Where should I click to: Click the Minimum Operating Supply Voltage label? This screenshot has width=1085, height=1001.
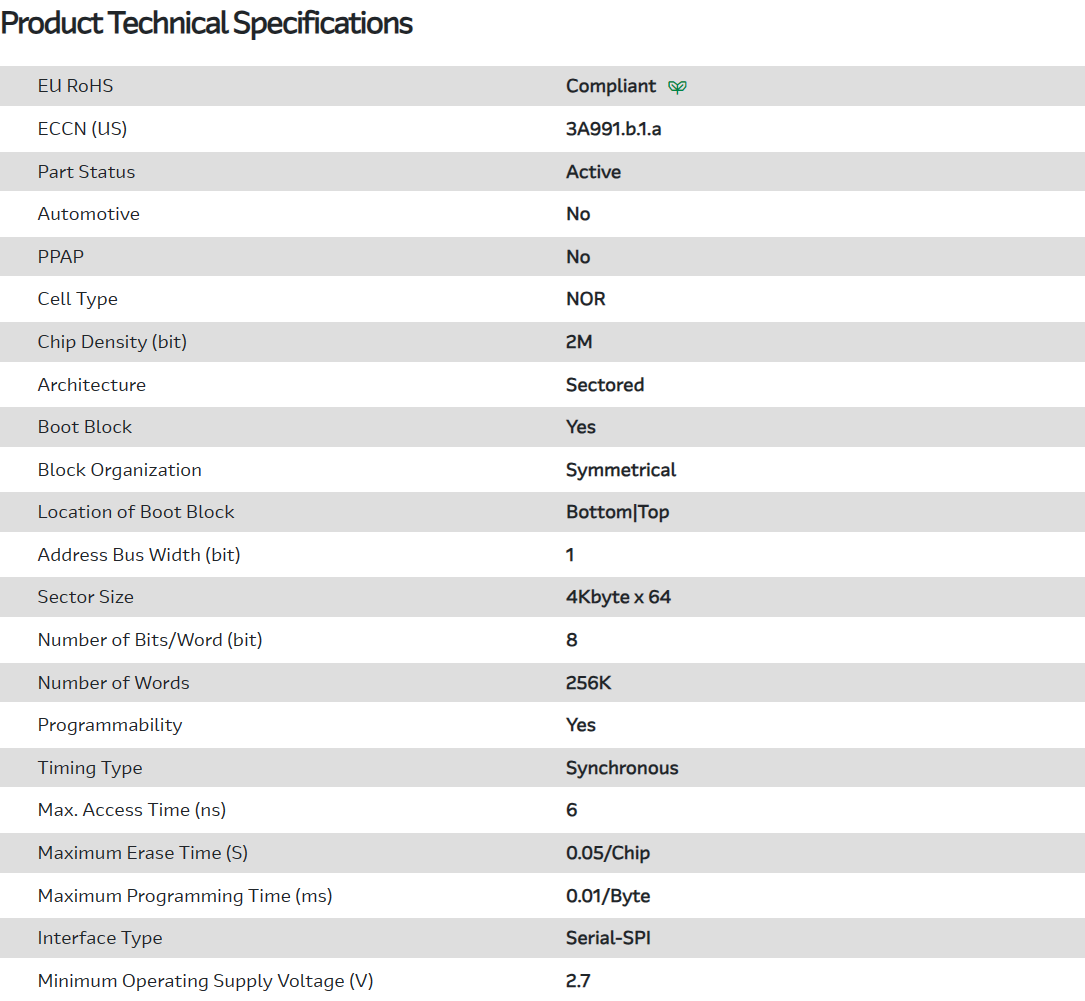[205, 981]
